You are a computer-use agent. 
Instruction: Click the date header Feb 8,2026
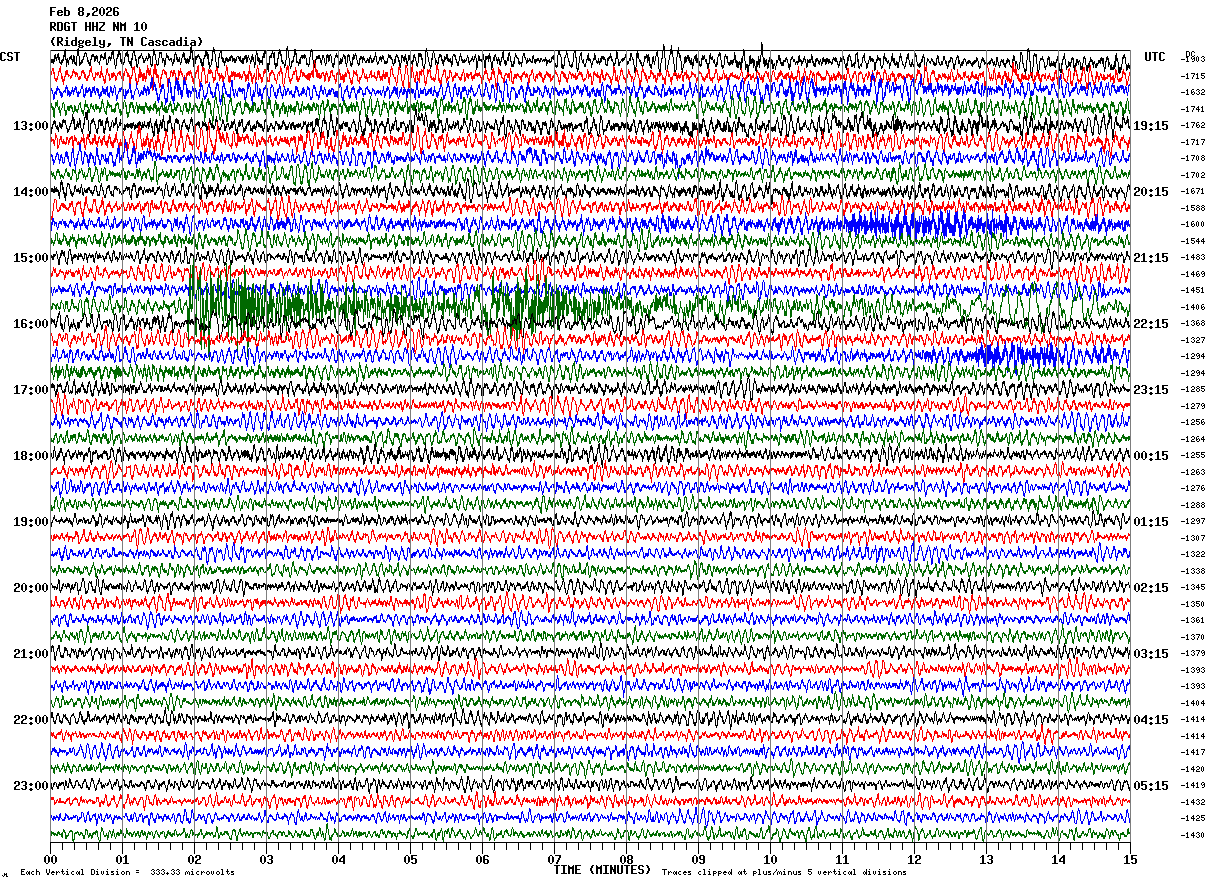click(x=84, y=12)
